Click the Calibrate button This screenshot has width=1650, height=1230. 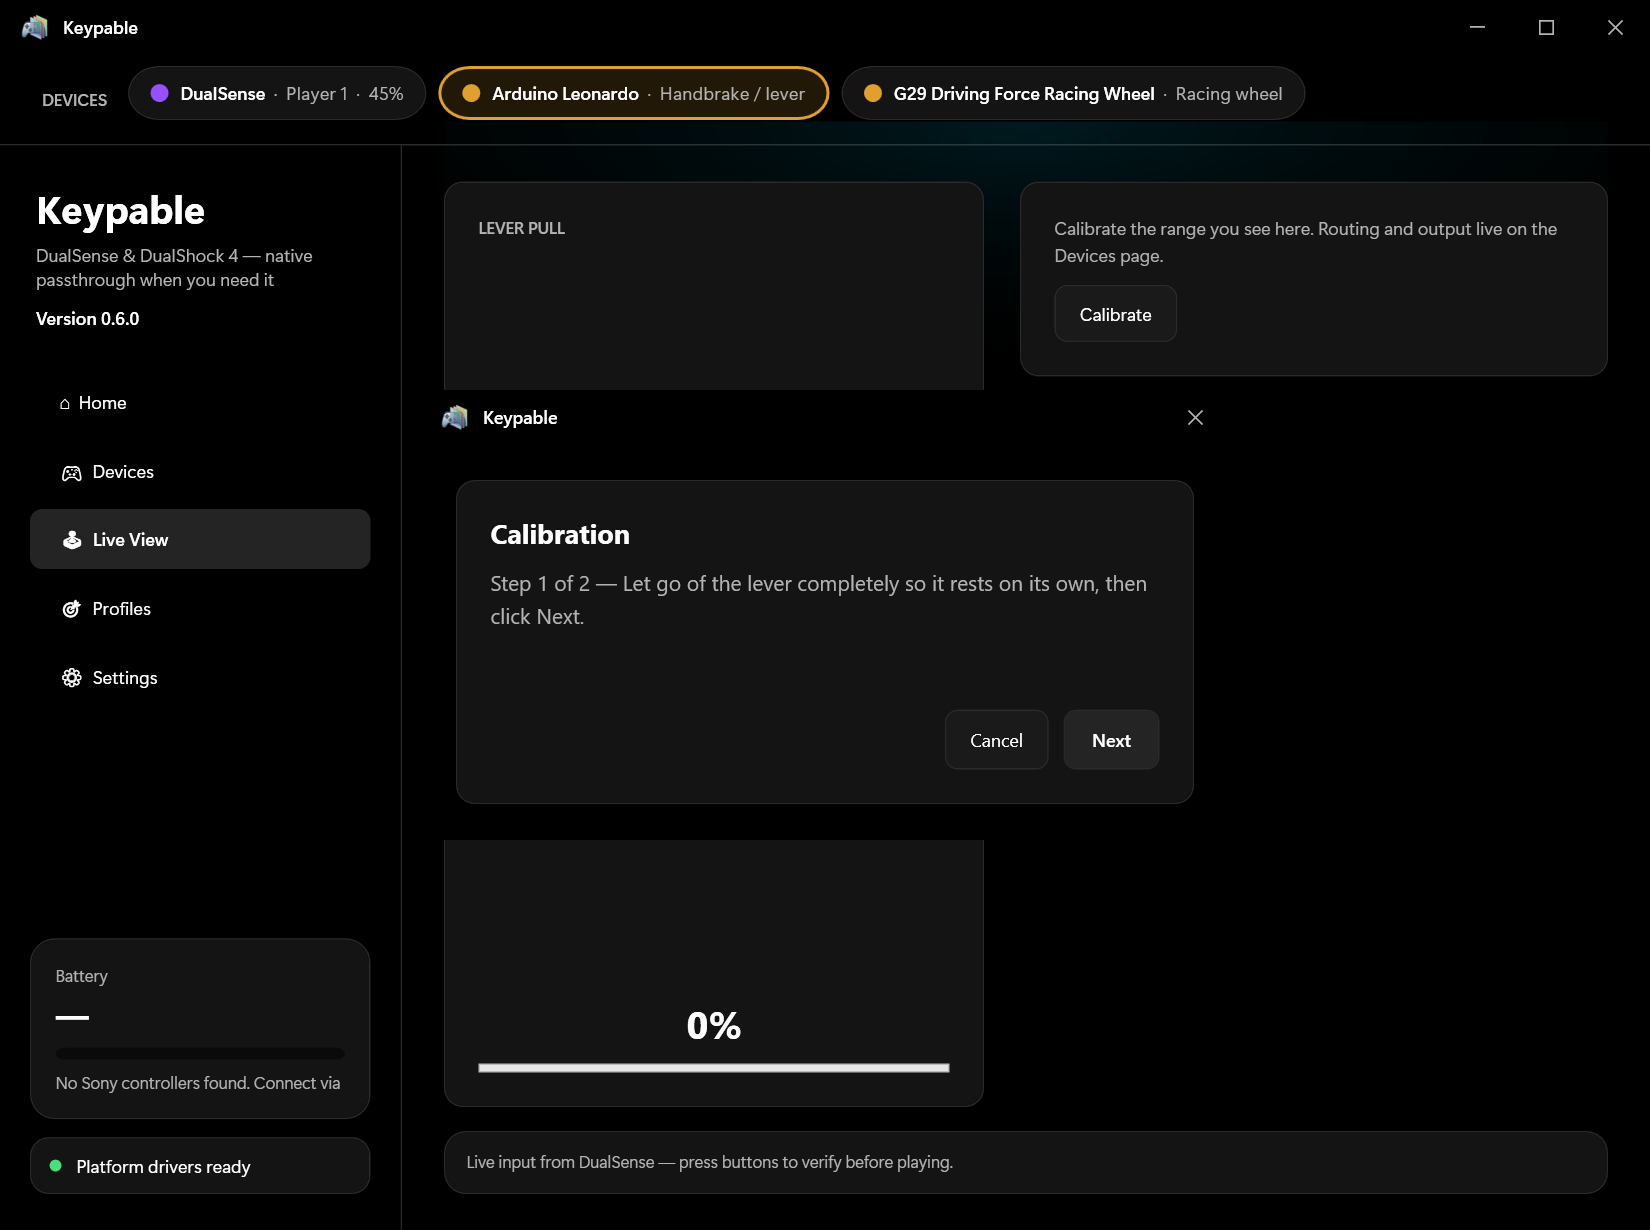pos(1115,314)
